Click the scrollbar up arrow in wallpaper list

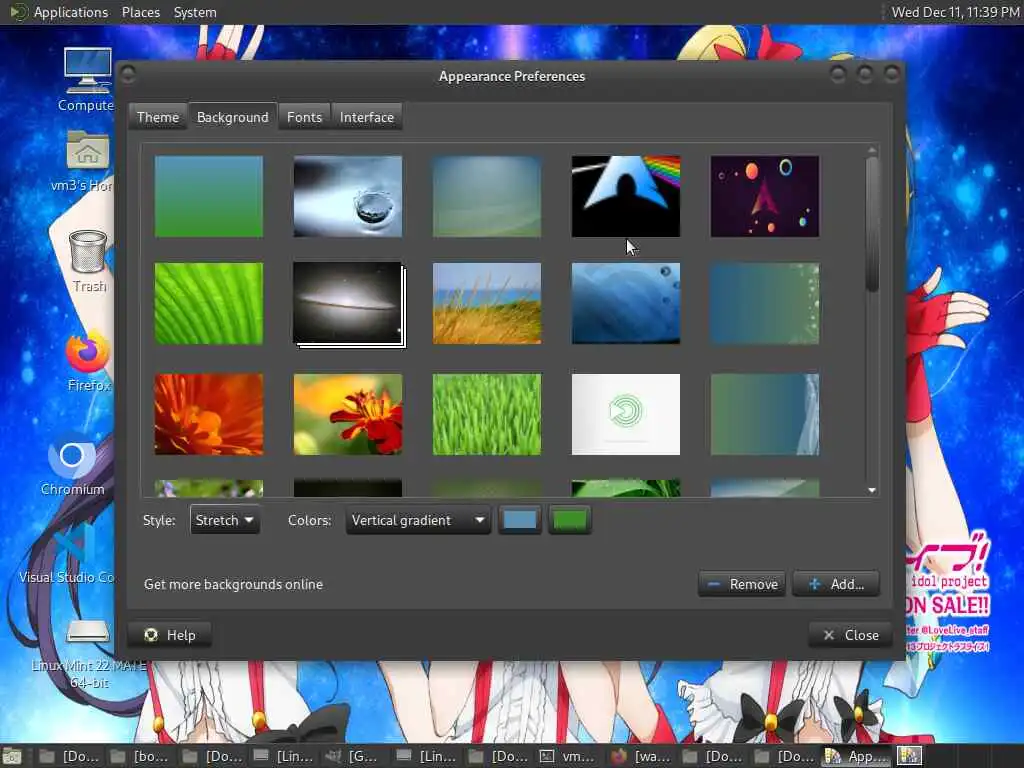(872, 151)
